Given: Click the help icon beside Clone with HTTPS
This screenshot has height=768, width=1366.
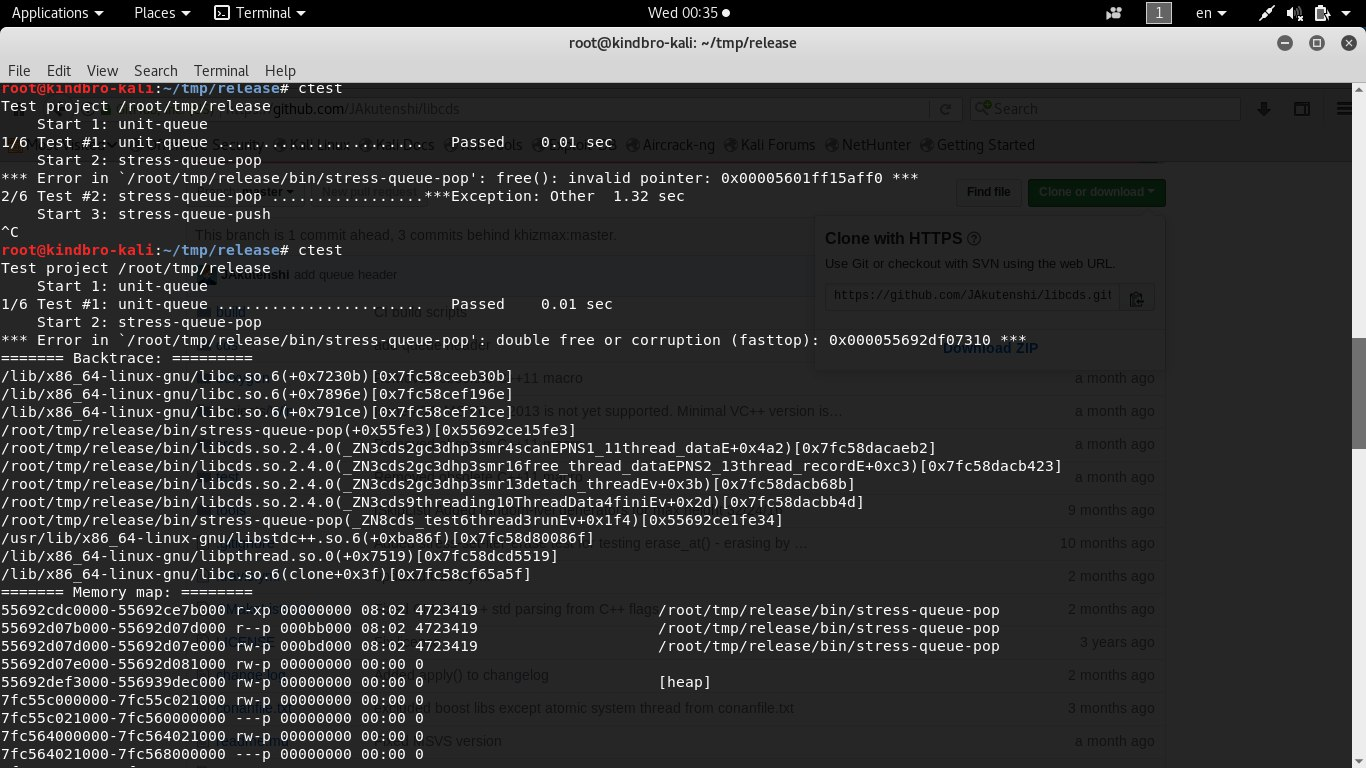Looking at the screenshot, I should coord(974,239).
